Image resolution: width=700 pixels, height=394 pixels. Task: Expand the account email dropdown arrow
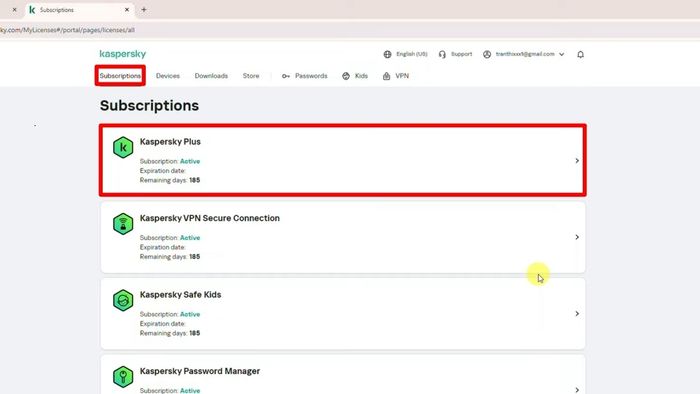pyautogui.click(x=562, y=54)
